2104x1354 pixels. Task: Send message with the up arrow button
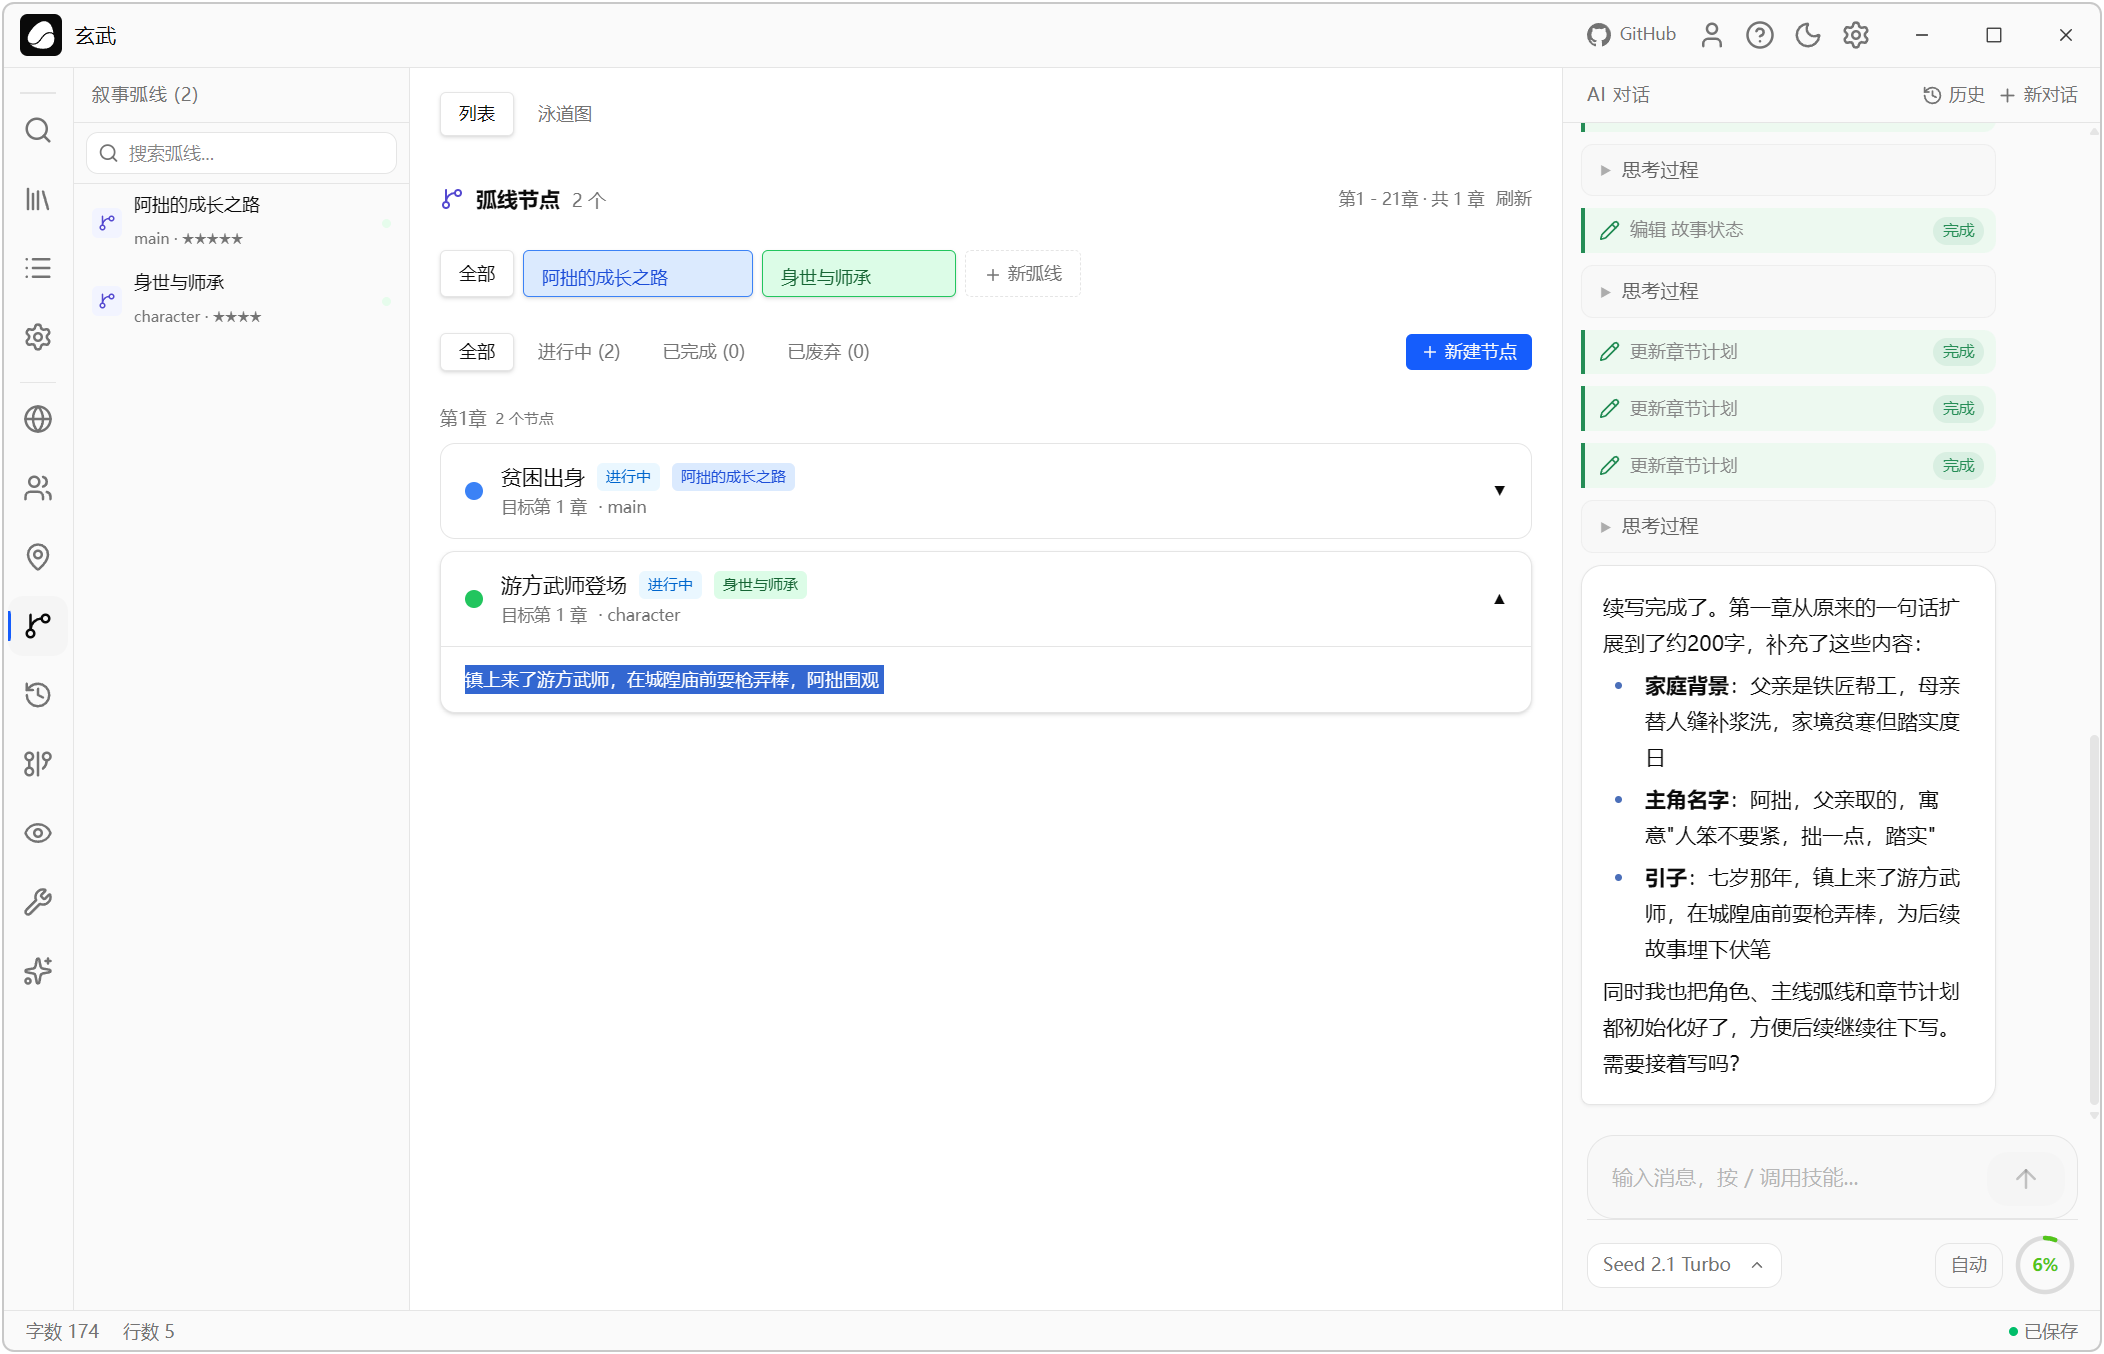[2026, 1178]
